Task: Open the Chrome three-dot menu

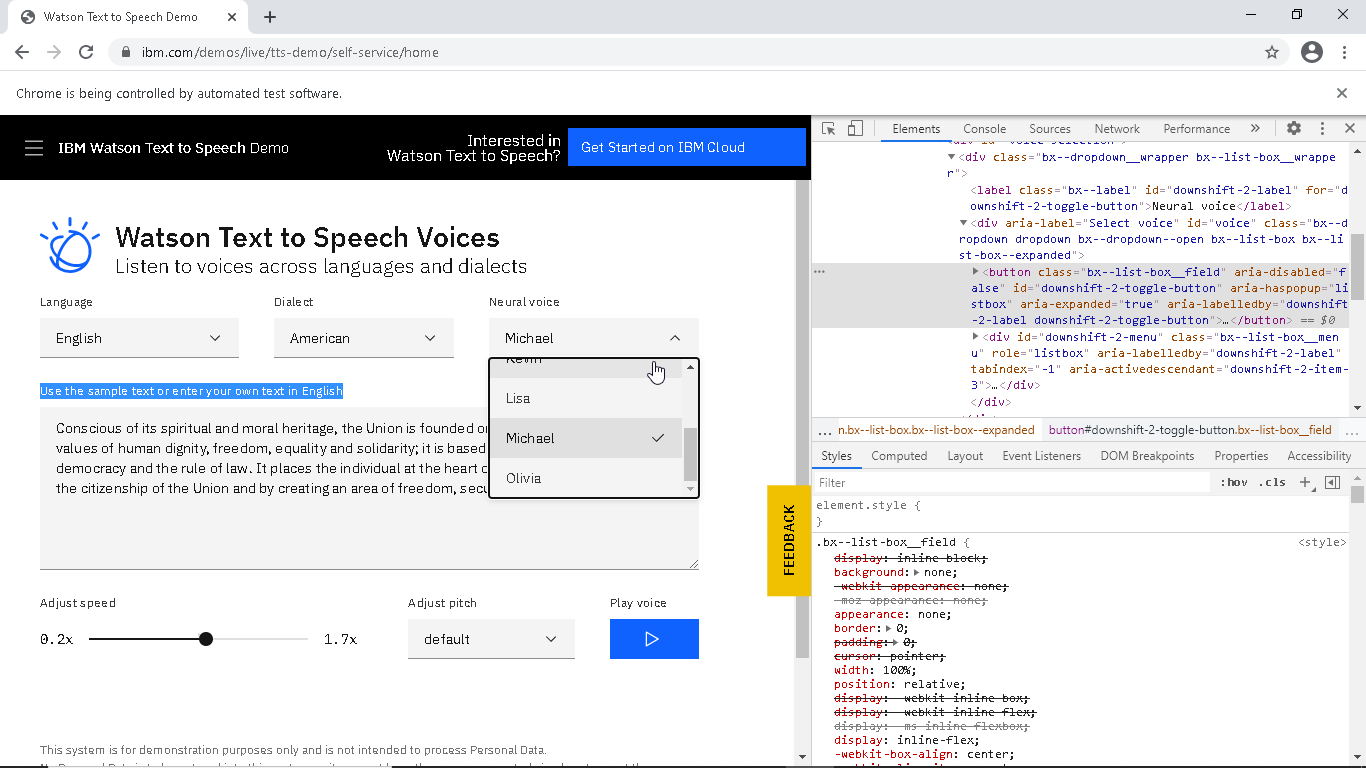Action: pos(1345,52)
